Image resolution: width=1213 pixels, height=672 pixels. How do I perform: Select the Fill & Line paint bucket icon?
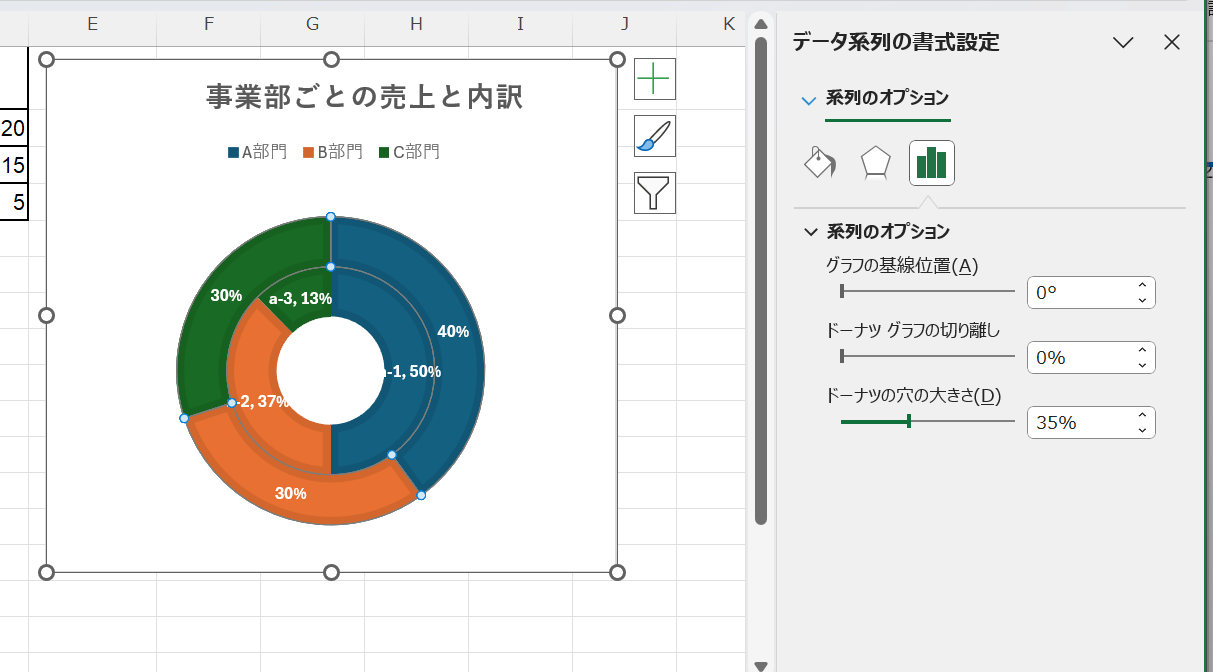pyautogui.click(x=820, y=163)
